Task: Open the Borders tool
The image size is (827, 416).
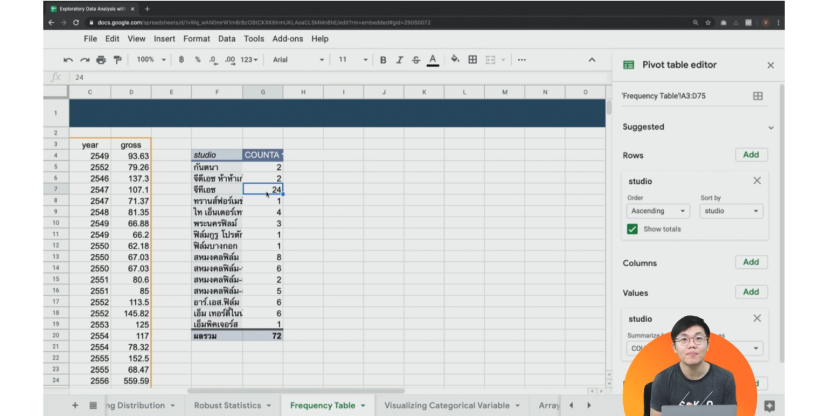Action: (x=473, y=60)
